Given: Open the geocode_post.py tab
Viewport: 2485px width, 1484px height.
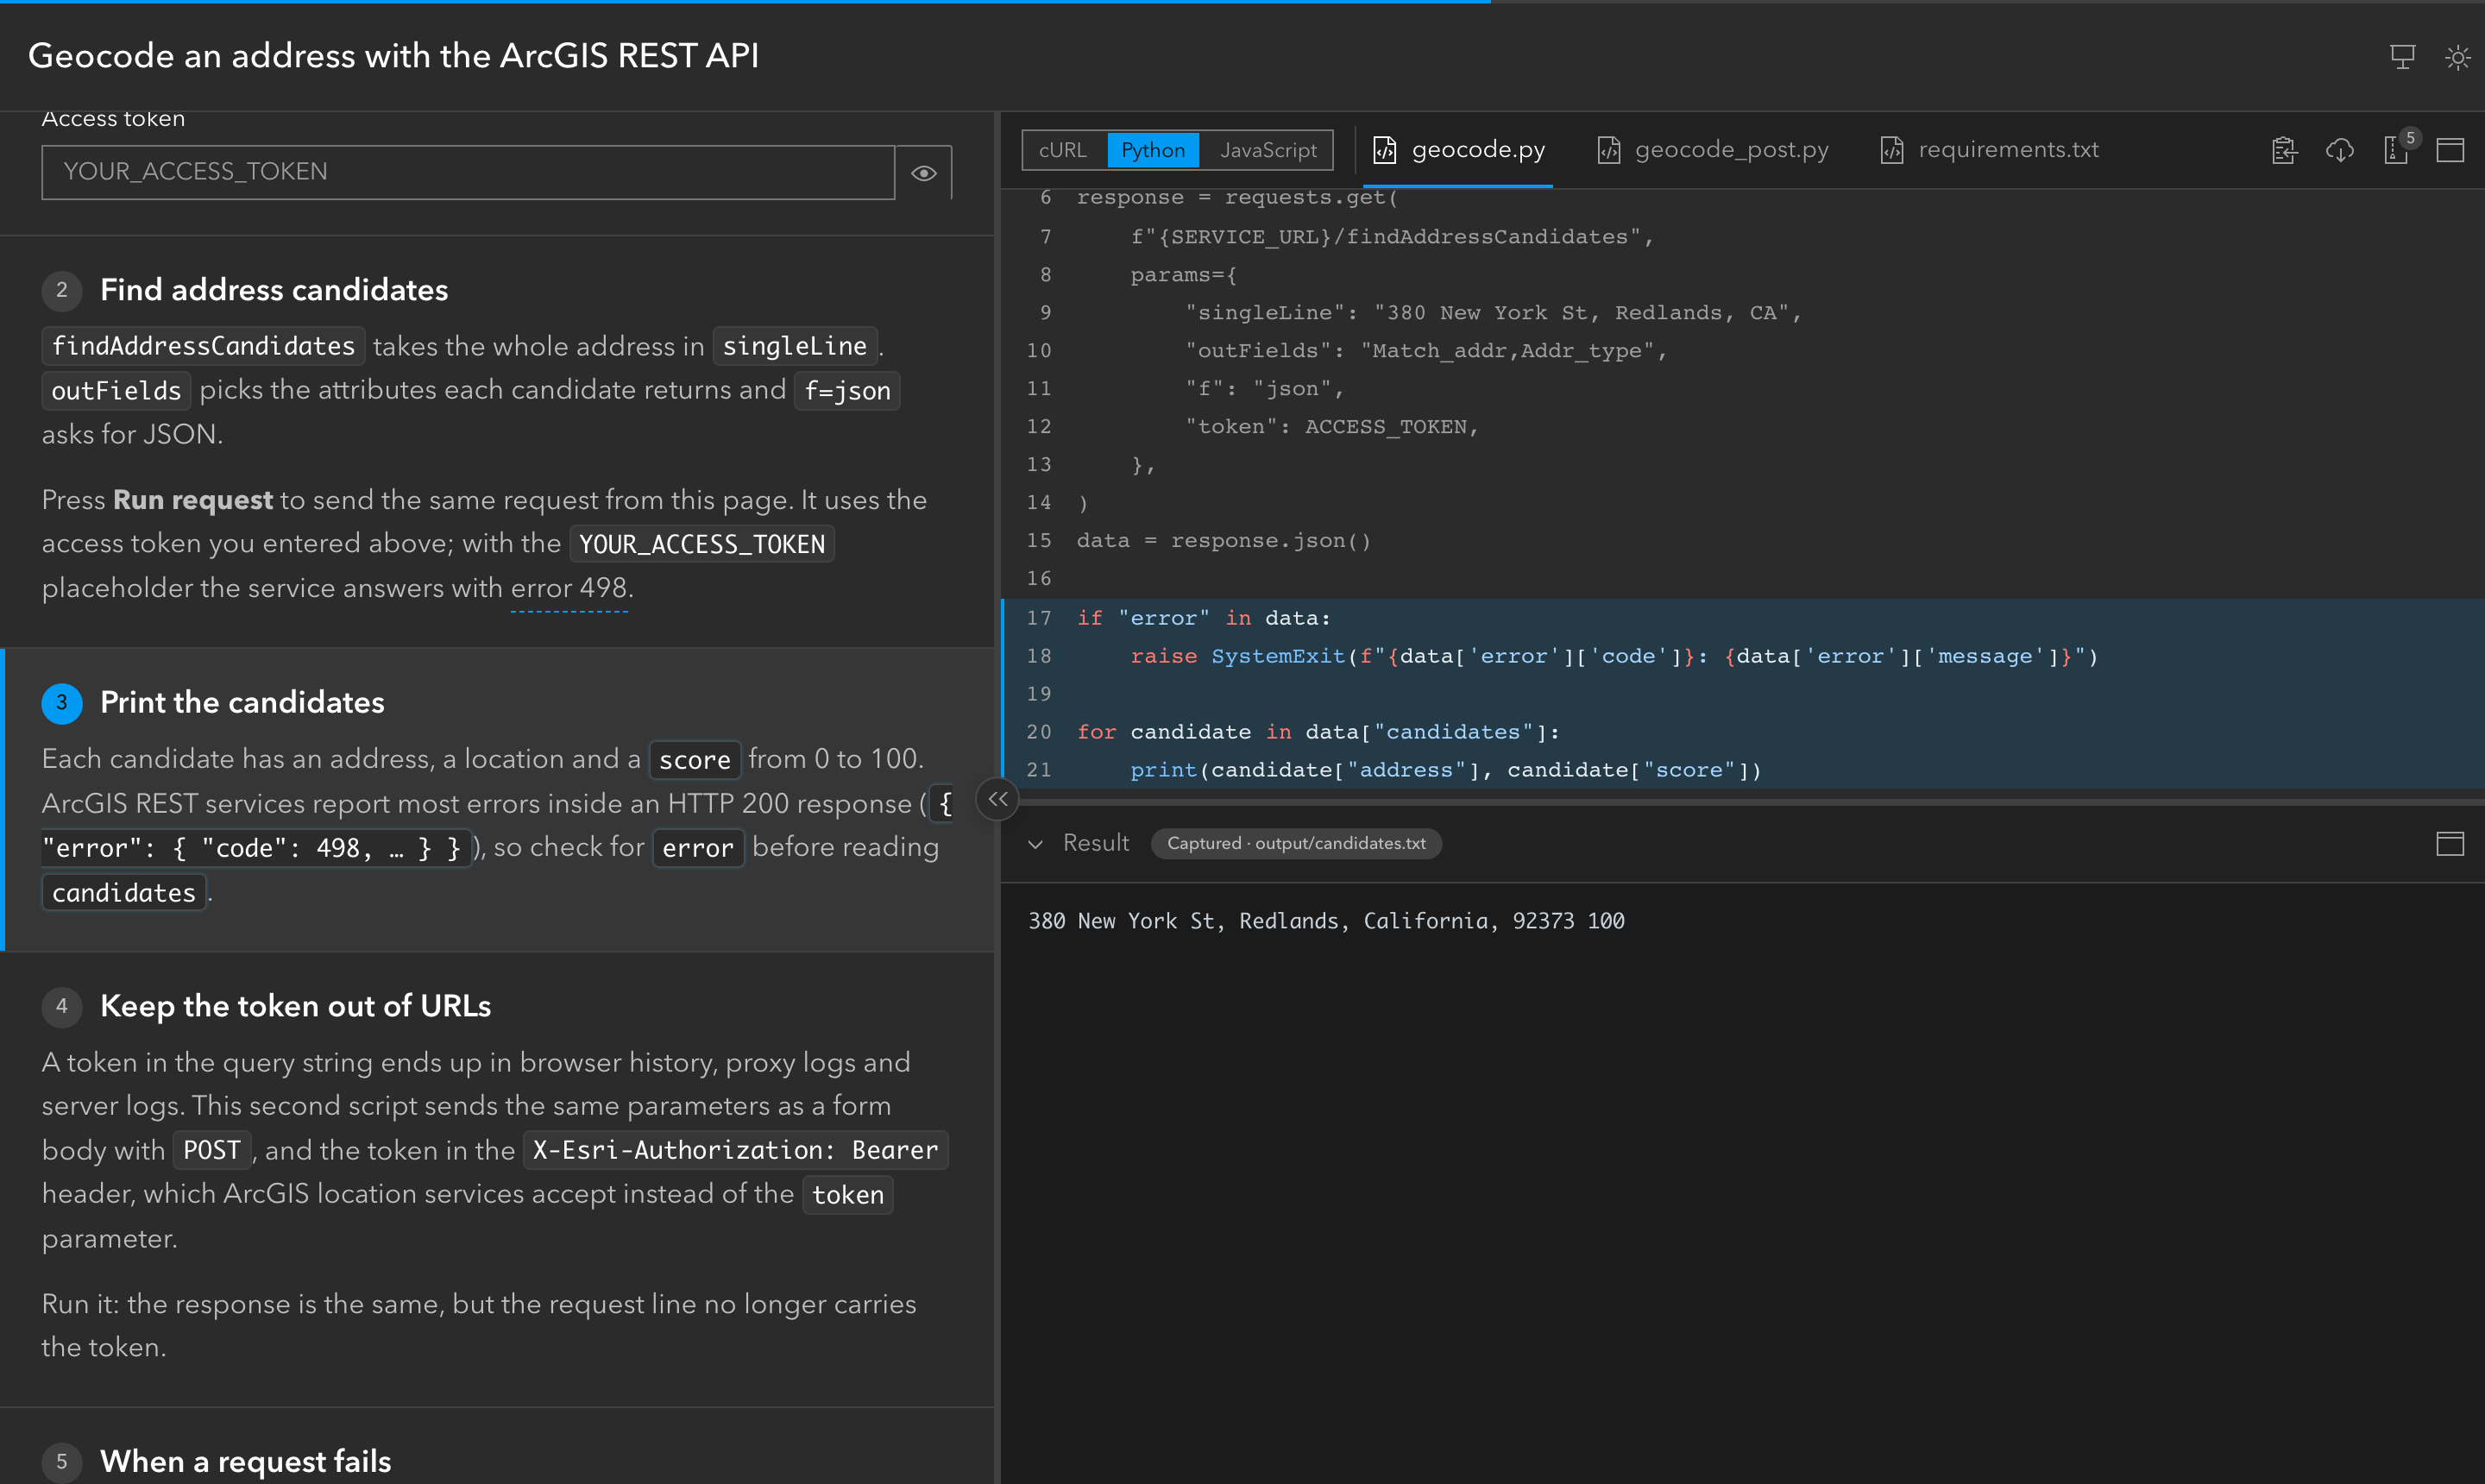Looking at the screenshot, I should [1713, 150].
